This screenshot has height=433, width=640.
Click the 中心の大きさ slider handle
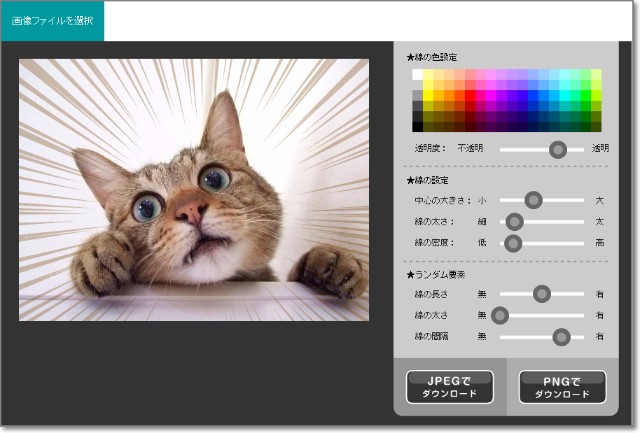tap(533, 200)
